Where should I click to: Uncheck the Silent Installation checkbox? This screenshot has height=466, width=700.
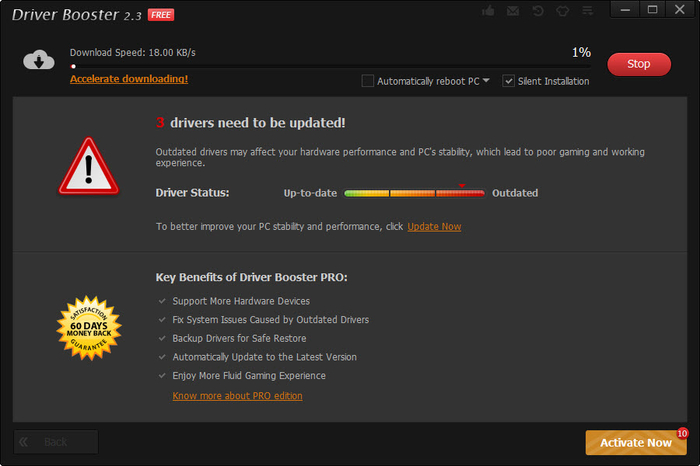click(x=508, y=81)
